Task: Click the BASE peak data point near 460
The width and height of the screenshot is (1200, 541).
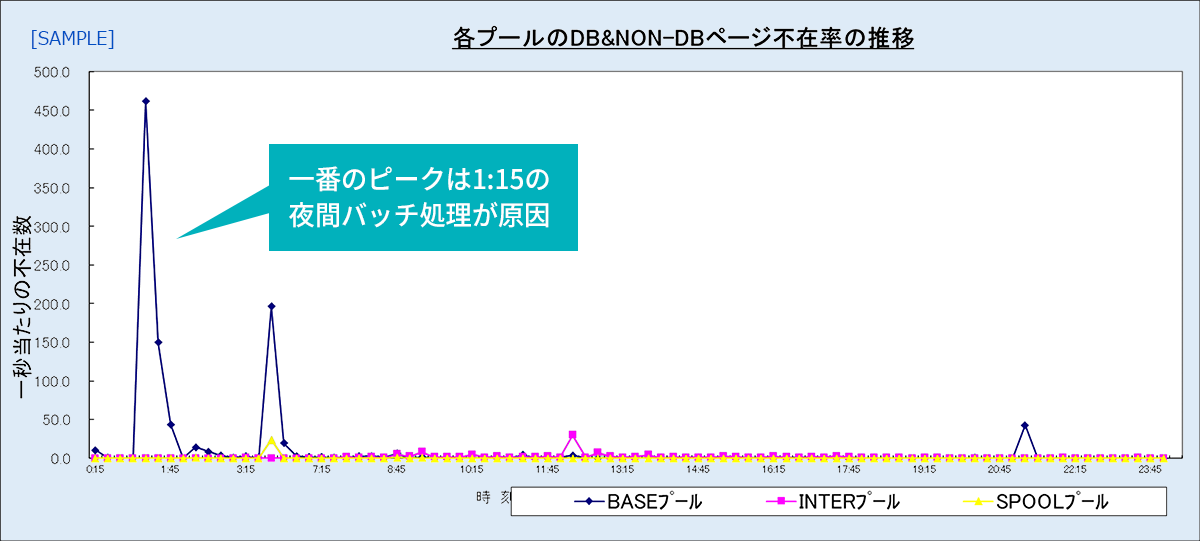Action: tap(146, 101)
